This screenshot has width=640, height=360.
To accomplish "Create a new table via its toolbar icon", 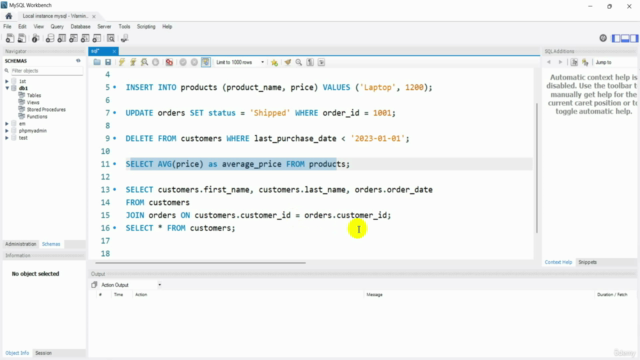I will 62,38.
